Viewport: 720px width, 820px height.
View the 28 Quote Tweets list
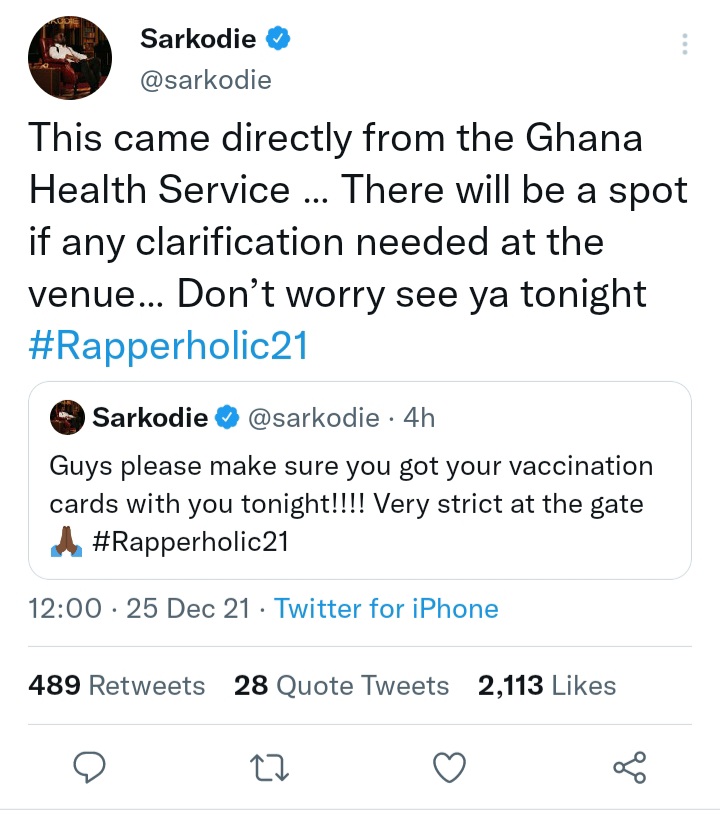coord(341,685)
